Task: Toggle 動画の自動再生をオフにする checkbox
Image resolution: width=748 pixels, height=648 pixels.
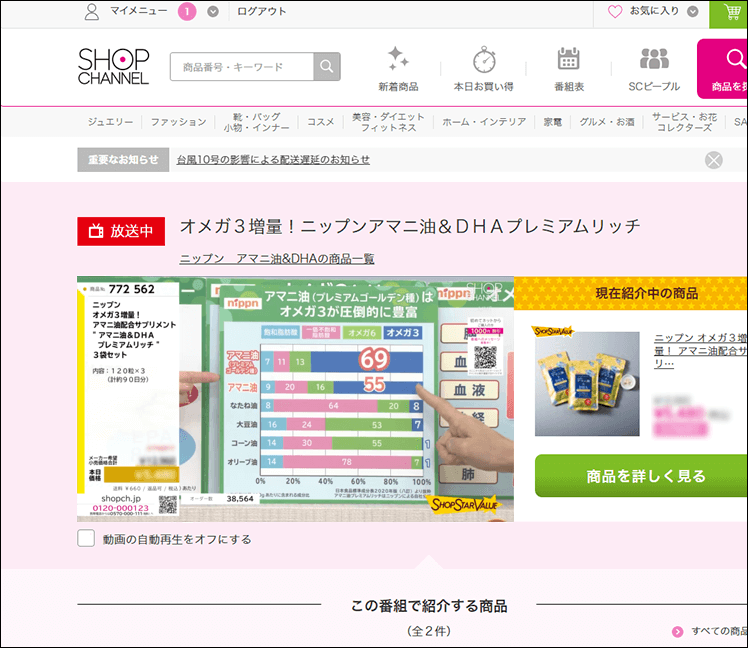Action: [86, 538]
